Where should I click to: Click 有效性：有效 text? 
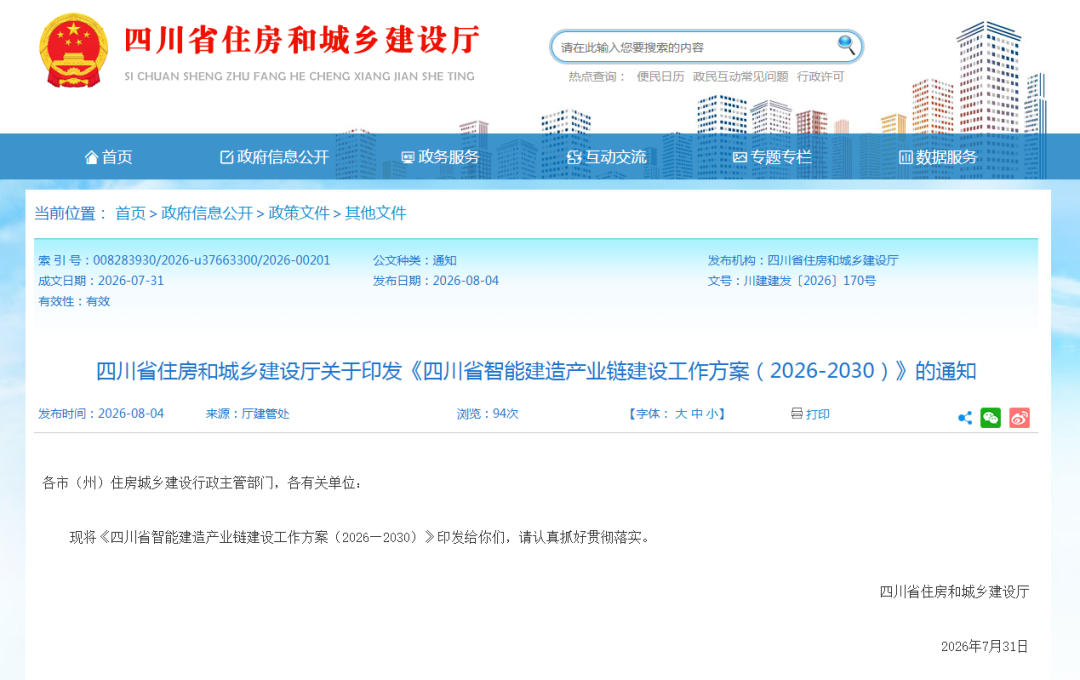(74, 301)
